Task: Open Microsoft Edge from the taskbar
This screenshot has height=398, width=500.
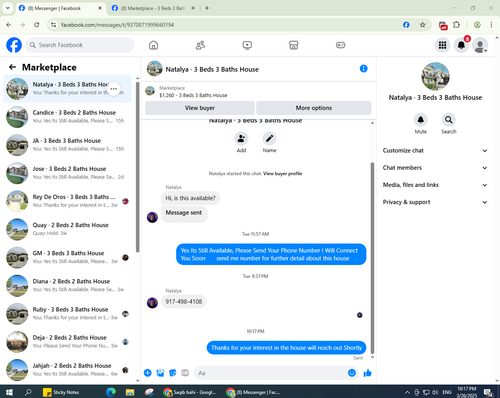Action: [x=111, y=392]
